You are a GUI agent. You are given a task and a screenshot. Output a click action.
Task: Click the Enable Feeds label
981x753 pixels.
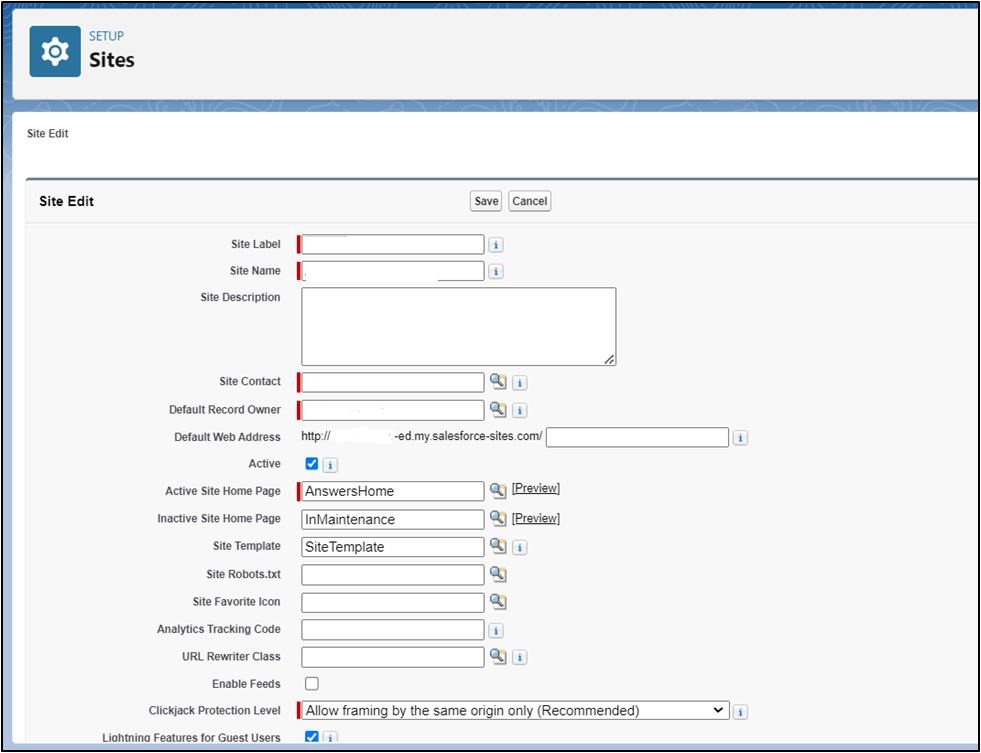pyautogui.click(x=246, y=684)
